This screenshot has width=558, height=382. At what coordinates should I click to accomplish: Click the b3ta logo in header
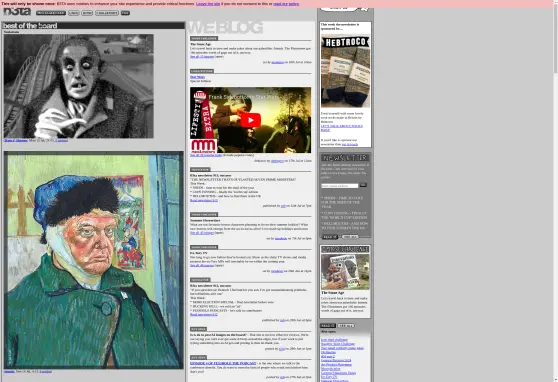[17, 12]
